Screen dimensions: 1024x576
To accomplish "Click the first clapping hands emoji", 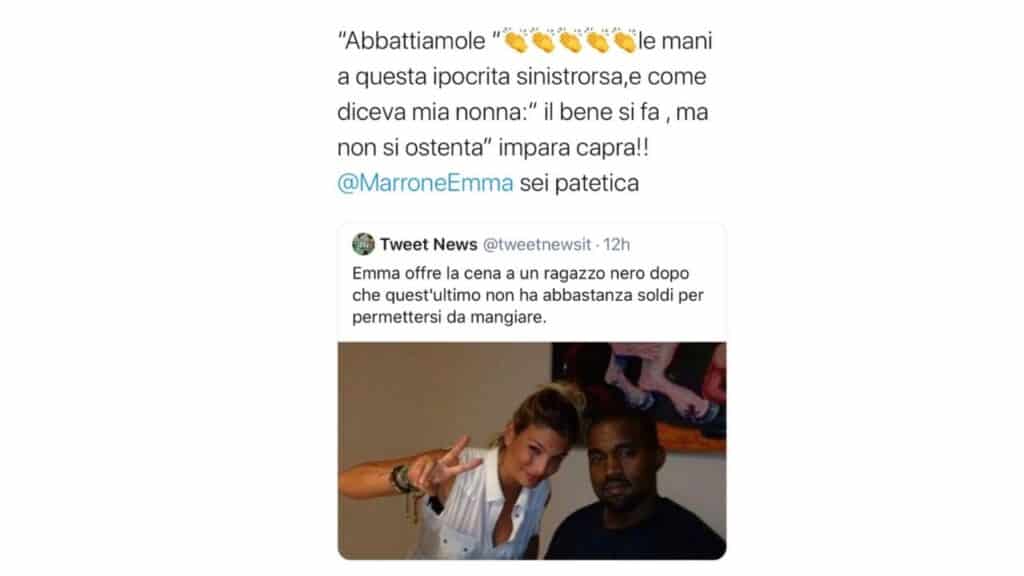I will tap(515, 40).
